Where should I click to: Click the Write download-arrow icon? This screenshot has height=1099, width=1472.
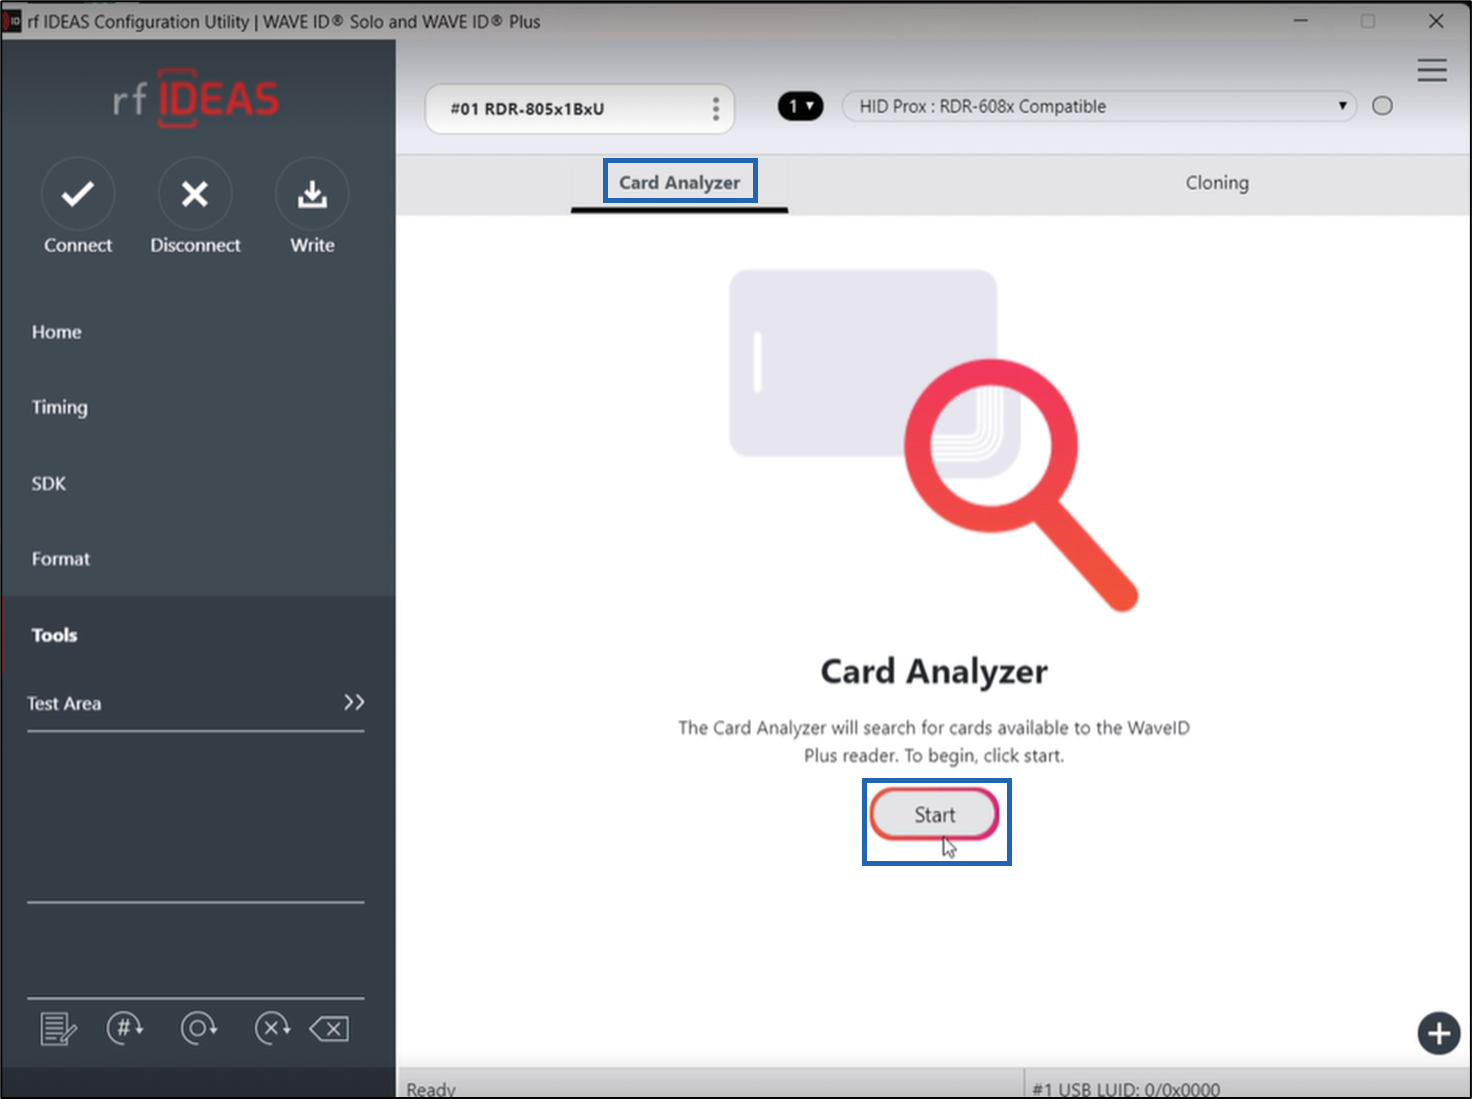[312, 193]
